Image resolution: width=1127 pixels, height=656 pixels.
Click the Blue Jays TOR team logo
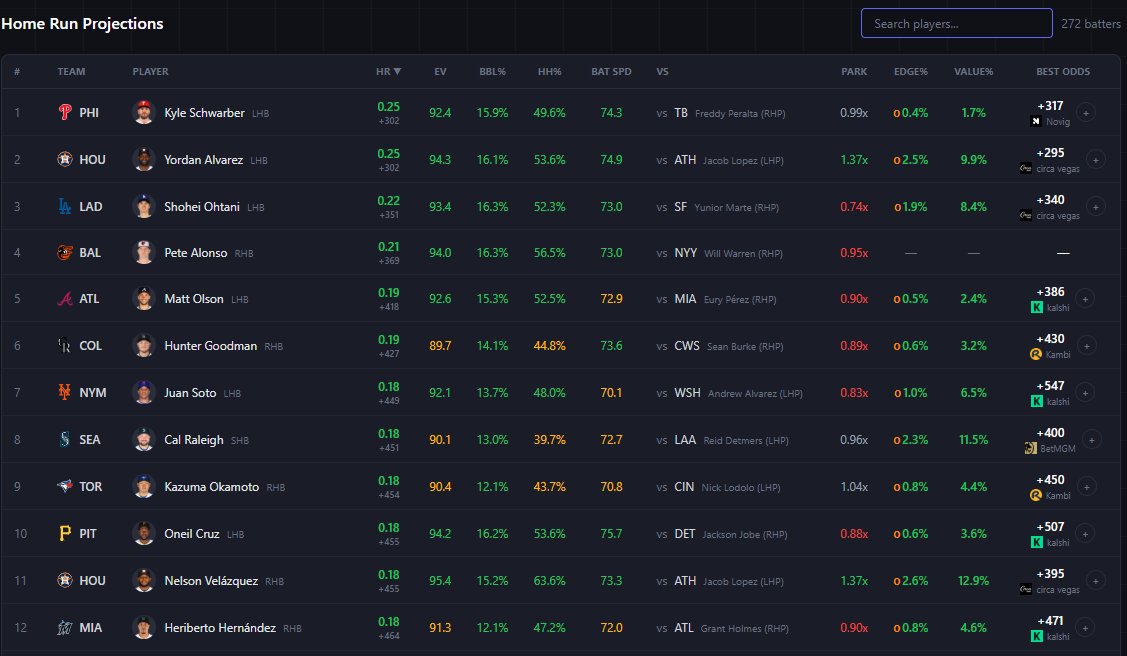65,486
